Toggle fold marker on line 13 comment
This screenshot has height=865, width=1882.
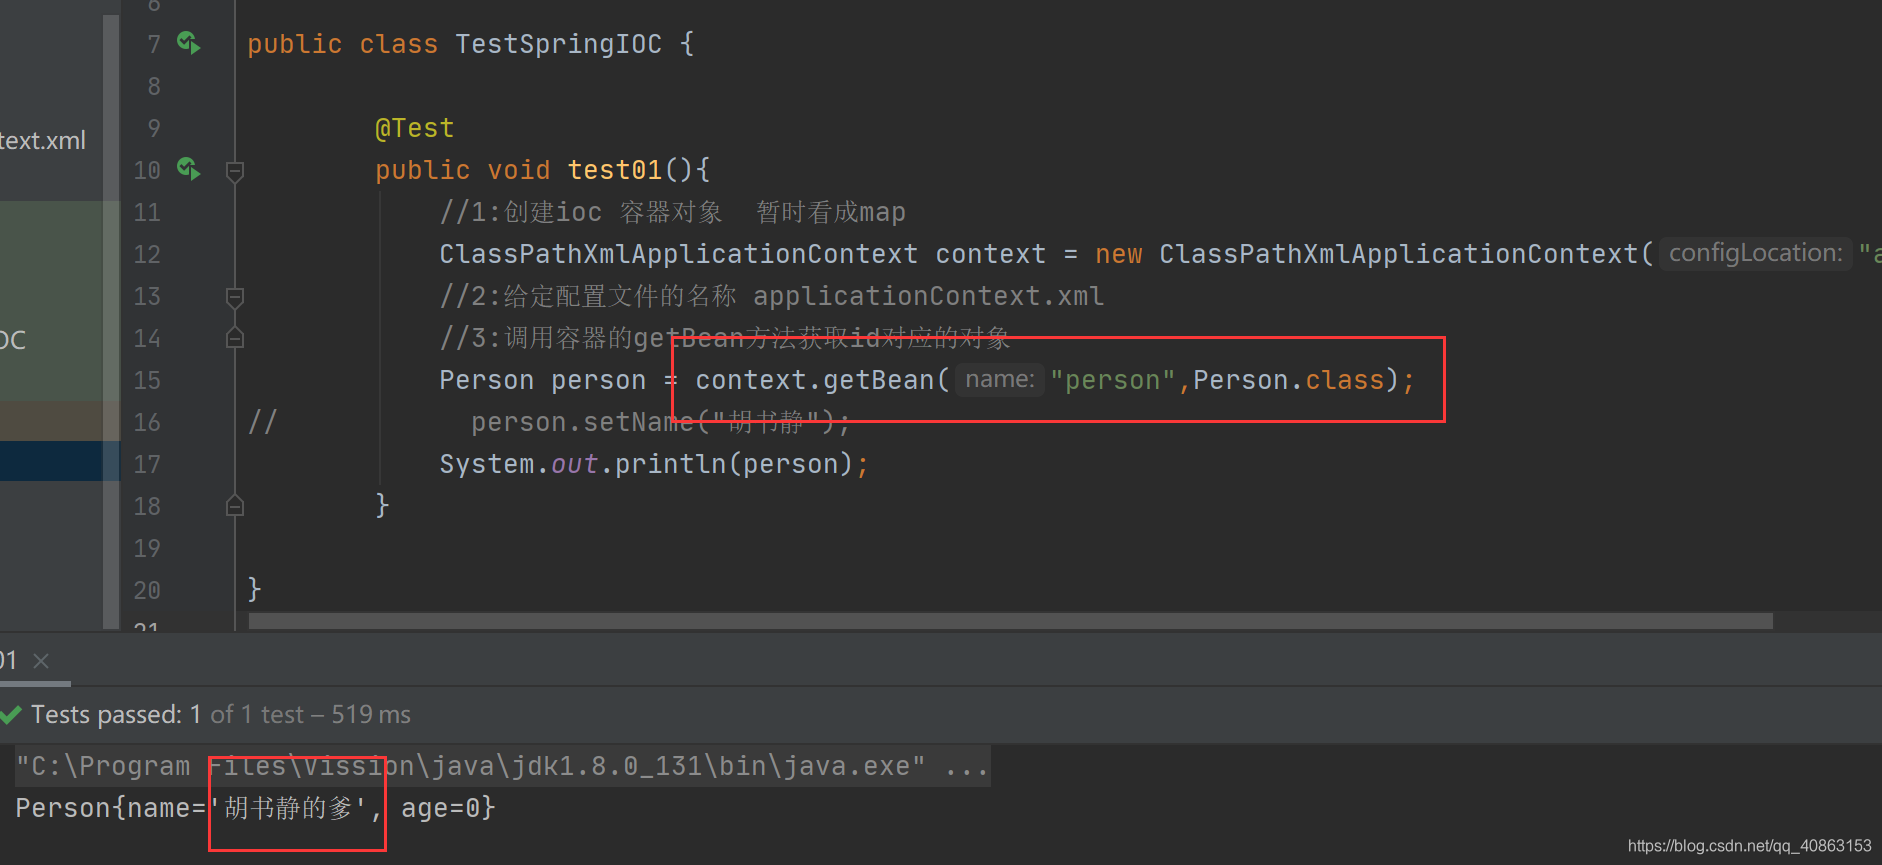pos(235,297)
